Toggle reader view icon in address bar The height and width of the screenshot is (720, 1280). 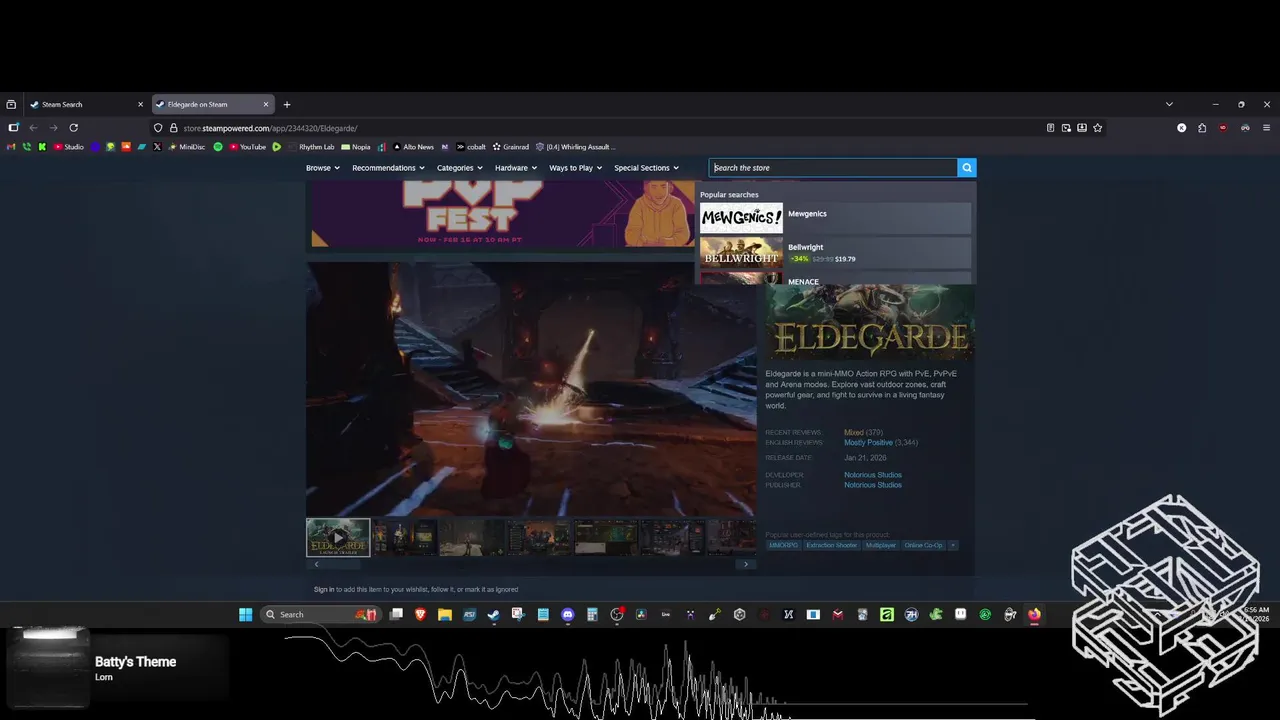[x=1050, y=128]
